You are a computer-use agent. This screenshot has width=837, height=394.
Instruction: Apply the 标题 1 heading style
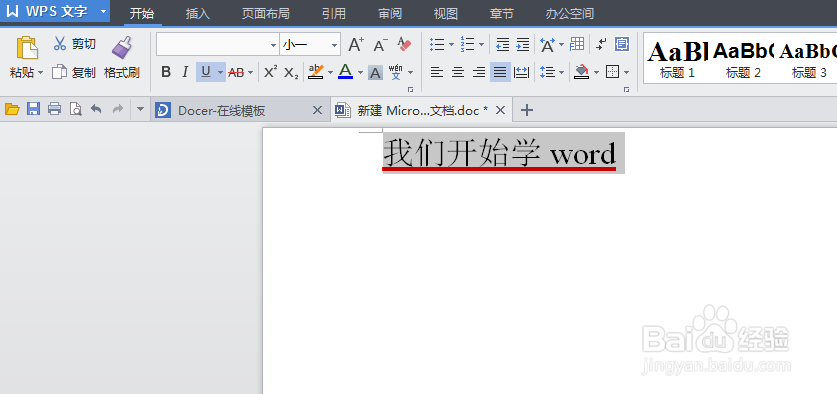pyautogui.click(x=677, y=59)
